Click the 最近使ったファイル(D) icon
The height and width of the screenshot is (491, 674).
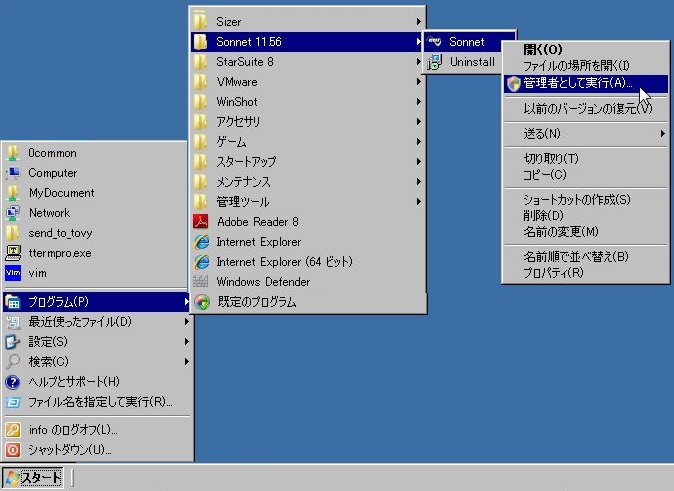click(13, 322)
